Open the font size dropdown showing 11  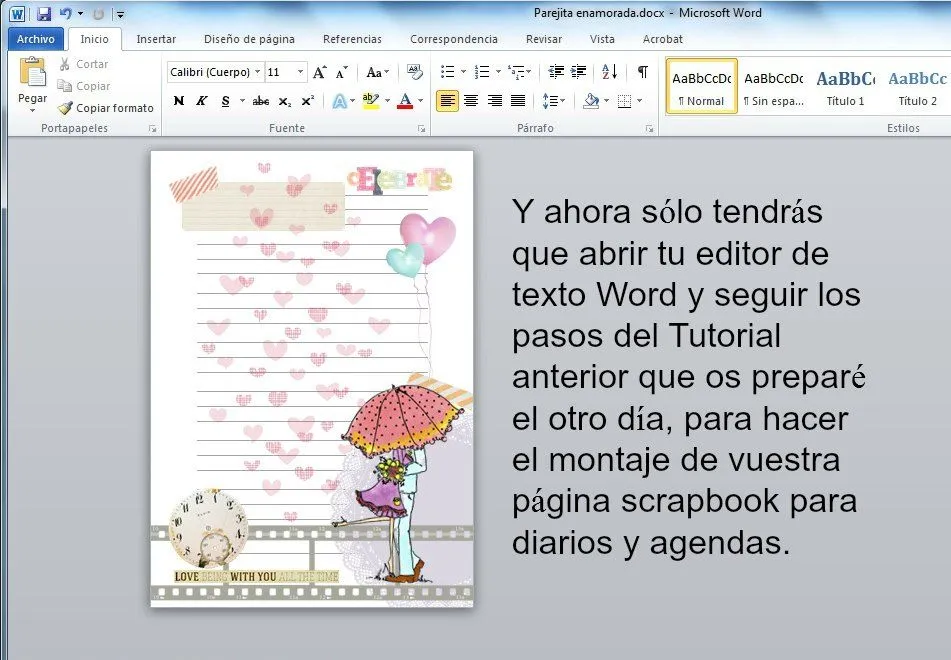300,72
